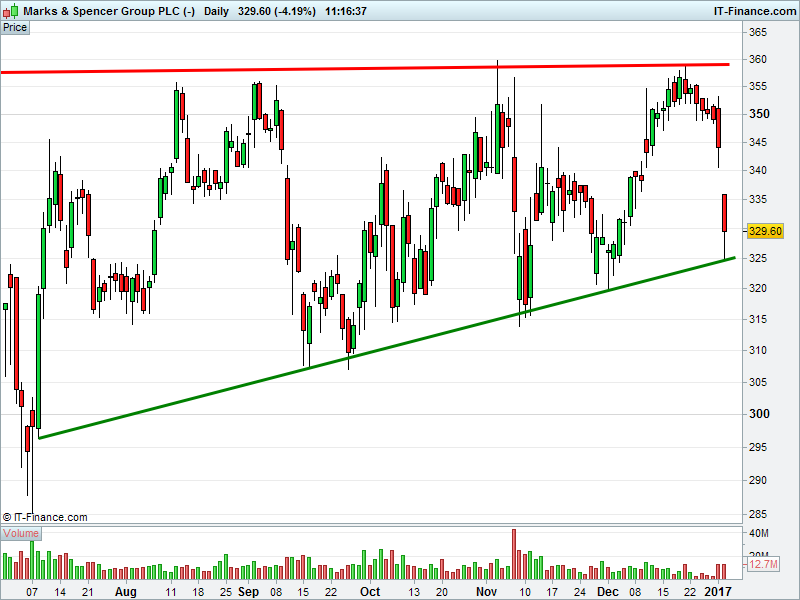Image resolution: width=800 pixels, height=600 pixels.
Task: Click the 305 price axis label
Action: click(x=758, y=382)
